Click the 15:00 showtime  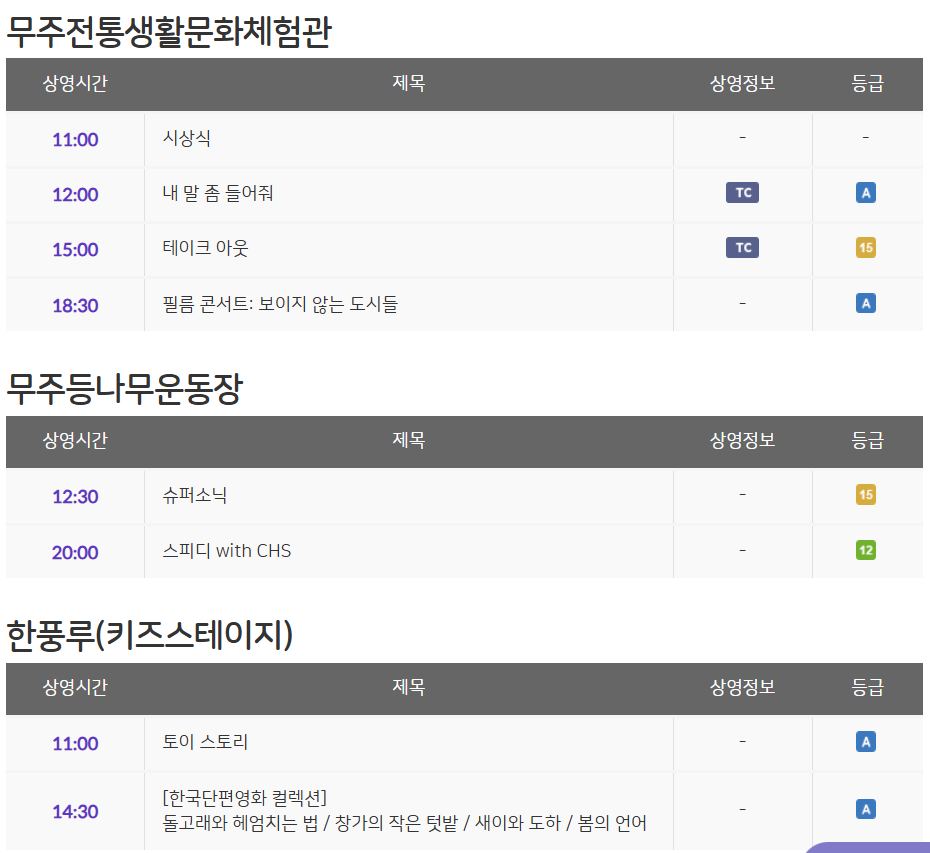click(x=75, y=250)
